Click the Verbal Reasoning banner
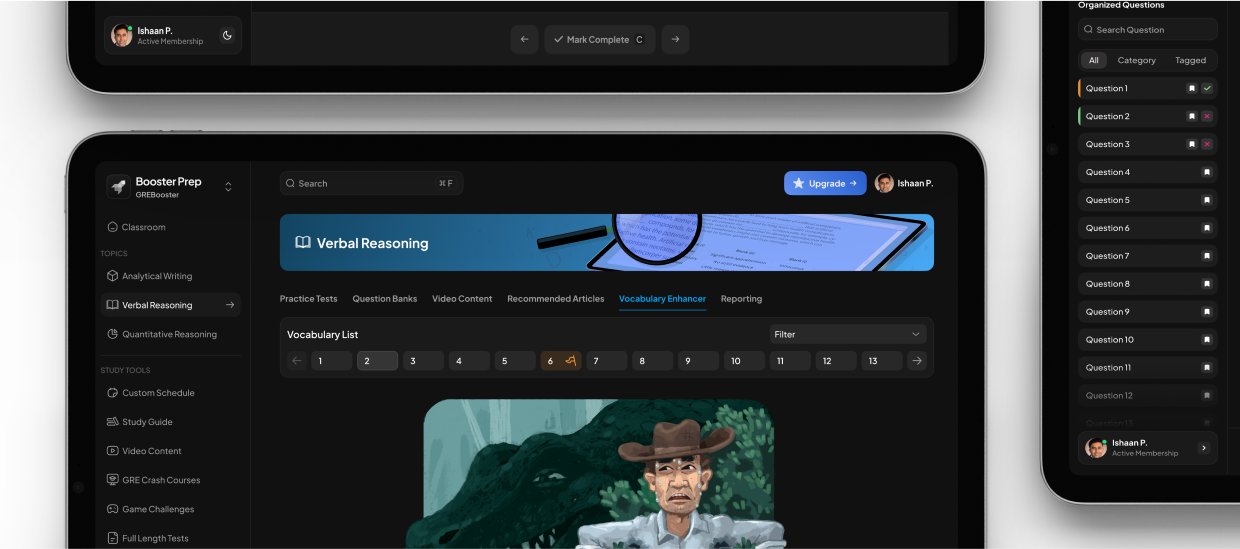The image size is (1240, 549). click(x=607, y=242)
